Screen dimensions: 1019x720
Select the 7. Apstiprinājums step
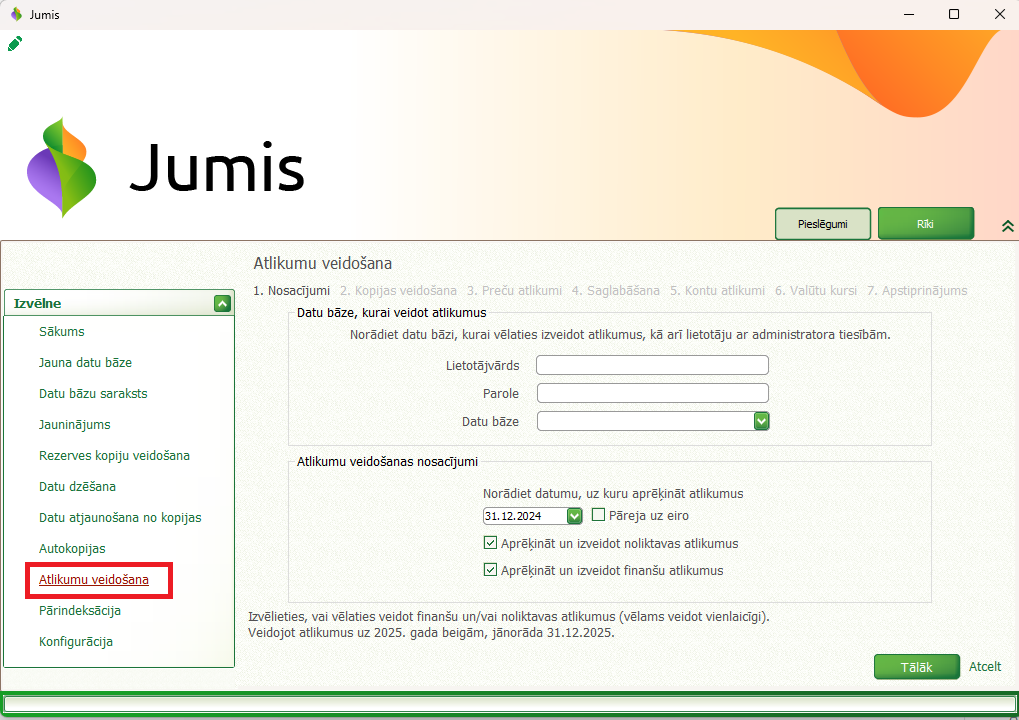(x=917, y=290)
